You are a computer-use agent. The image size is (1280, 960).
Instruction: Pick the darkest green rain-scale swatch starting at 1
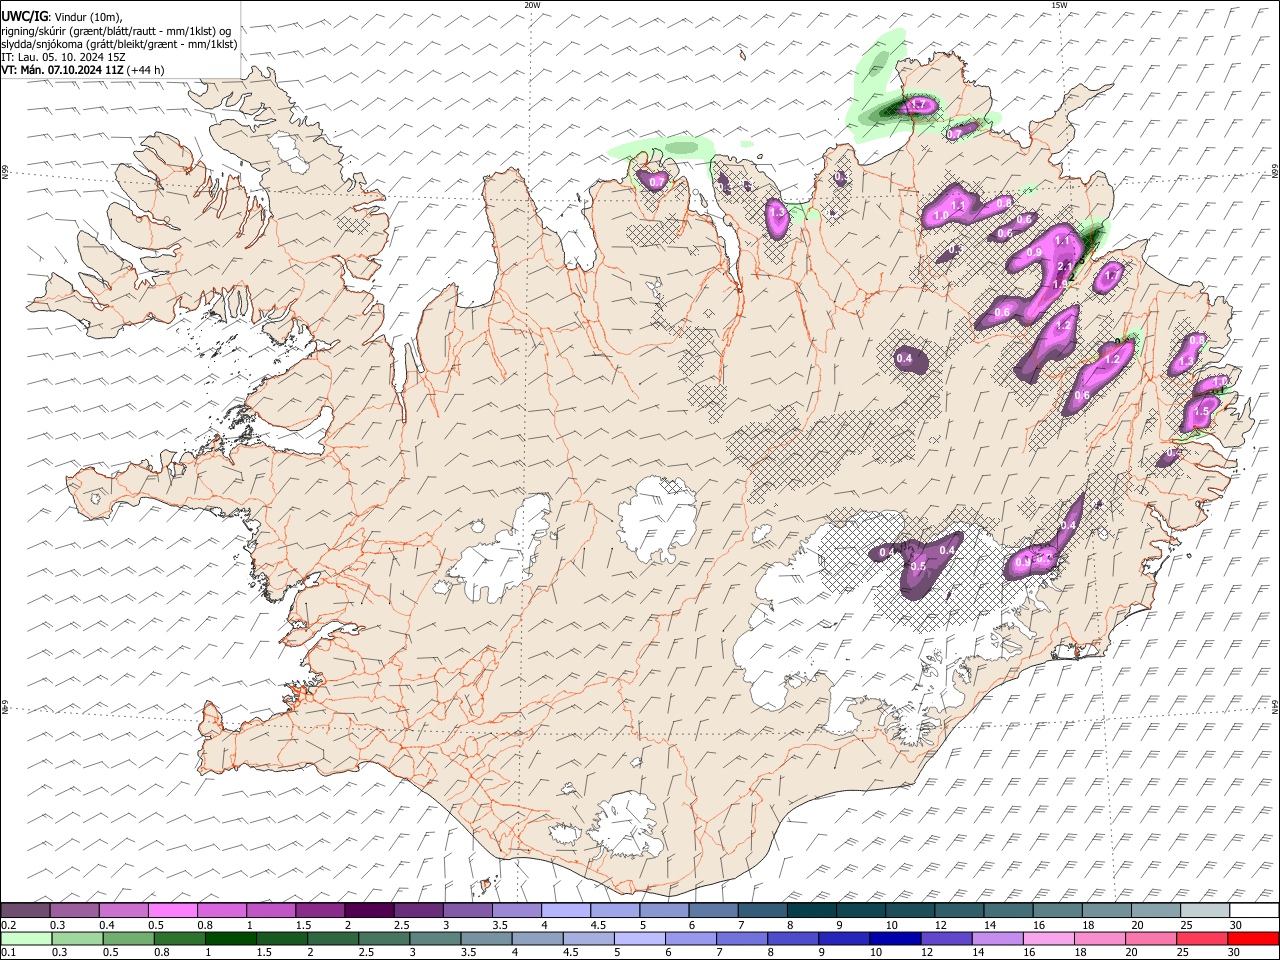pos(230,938)
